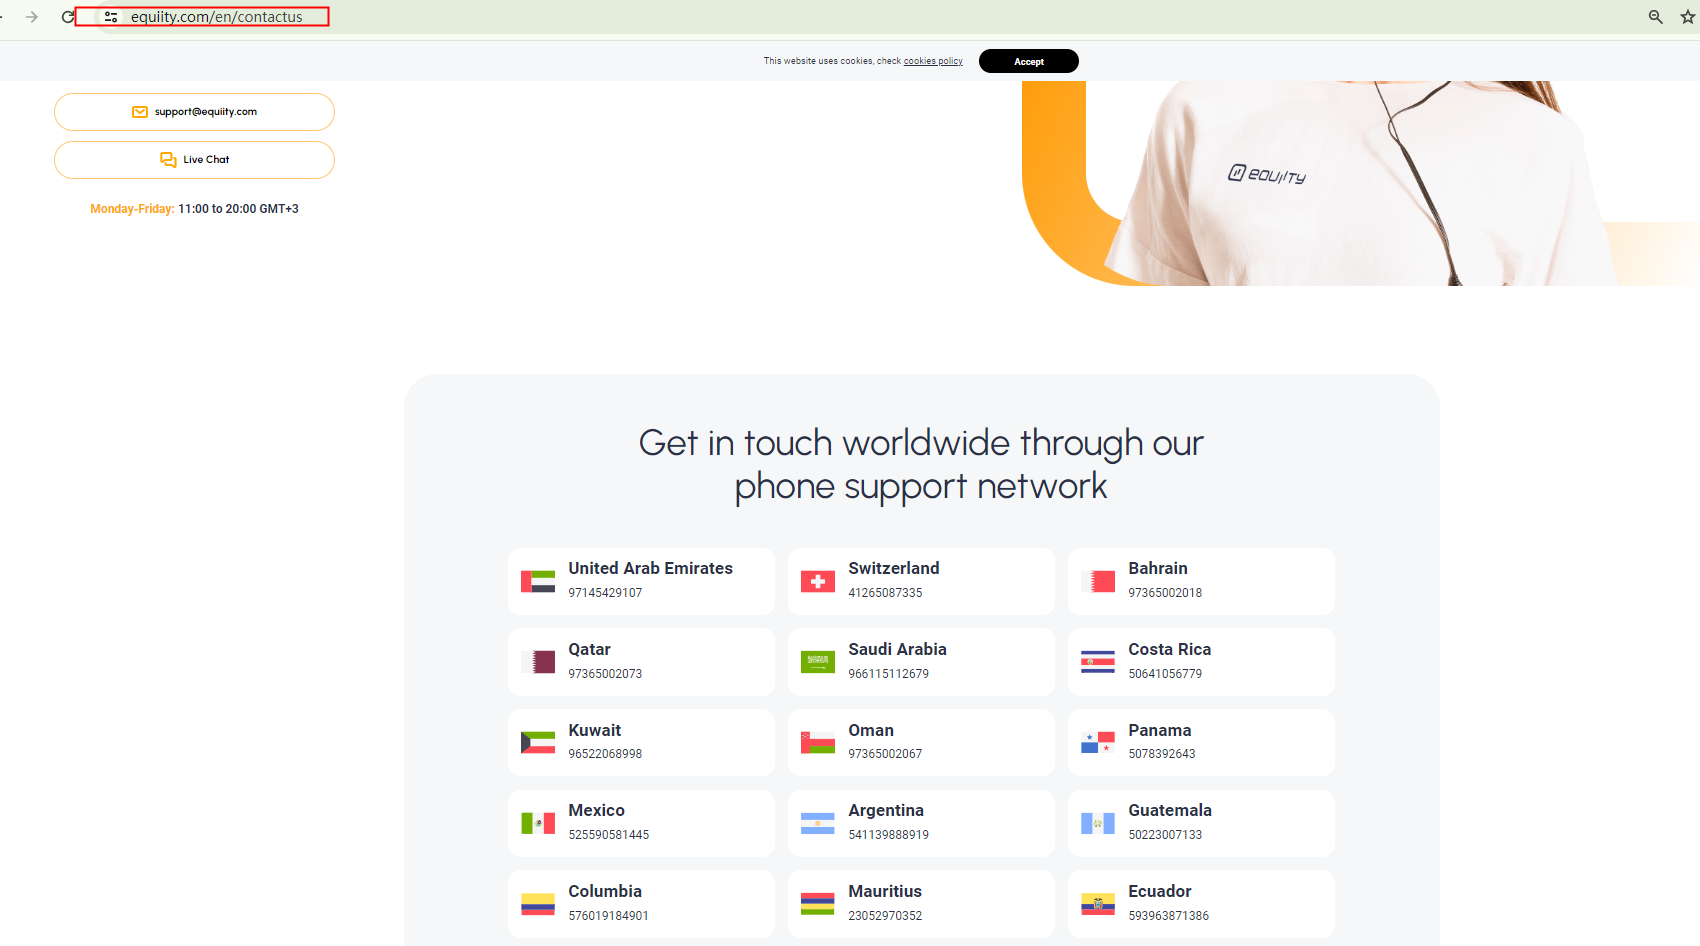Click the support agent hero image

click(x=1360, y=183)
